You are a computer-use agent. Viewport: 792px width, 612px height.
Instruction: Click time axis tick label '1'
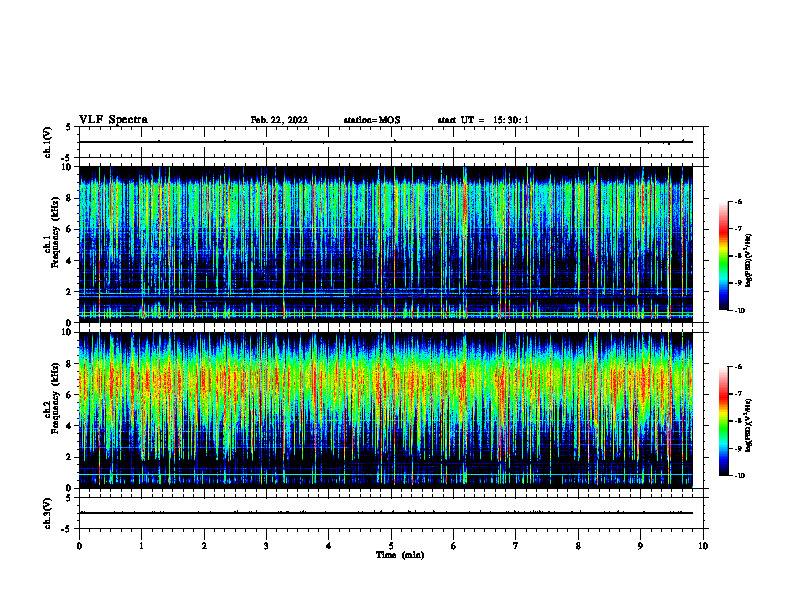(x=141, y=546)
